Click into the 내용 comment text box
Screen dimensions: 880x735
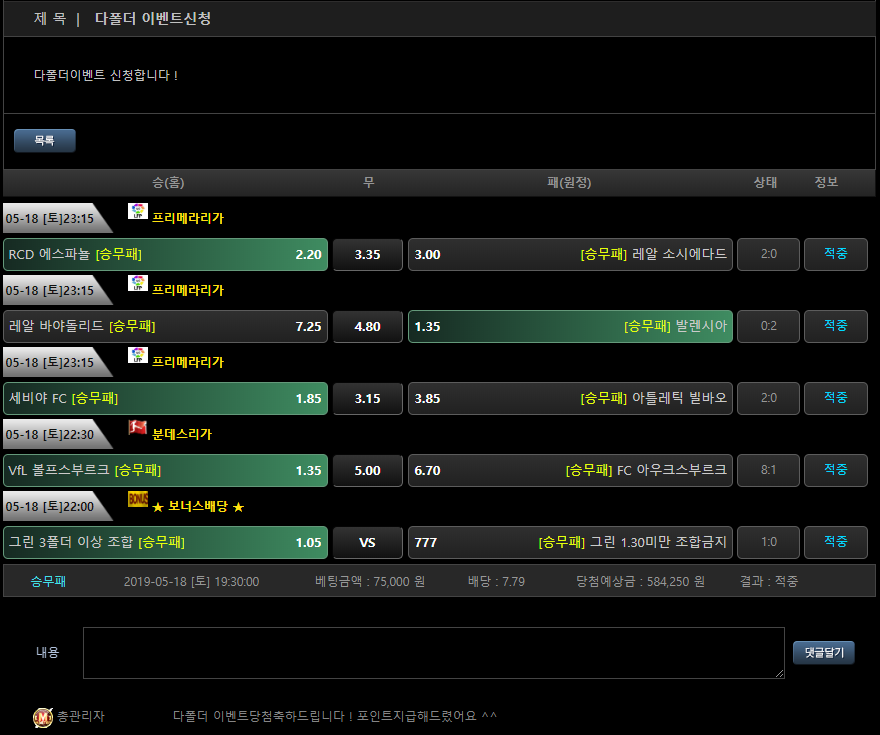tap(433, 653)
